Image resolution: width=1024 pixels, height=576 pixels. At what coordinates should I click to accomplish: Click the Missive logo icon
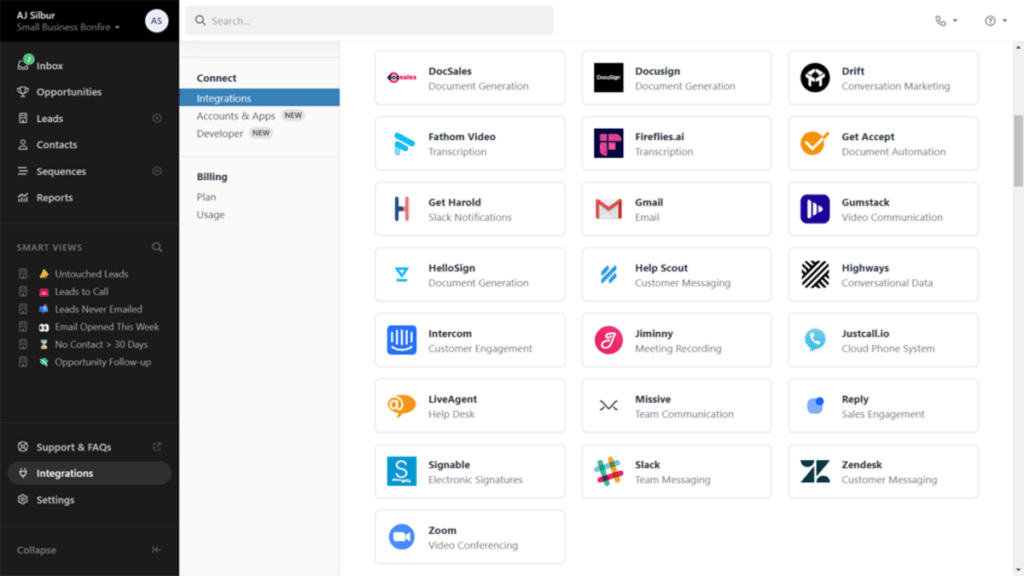[608, 406]
